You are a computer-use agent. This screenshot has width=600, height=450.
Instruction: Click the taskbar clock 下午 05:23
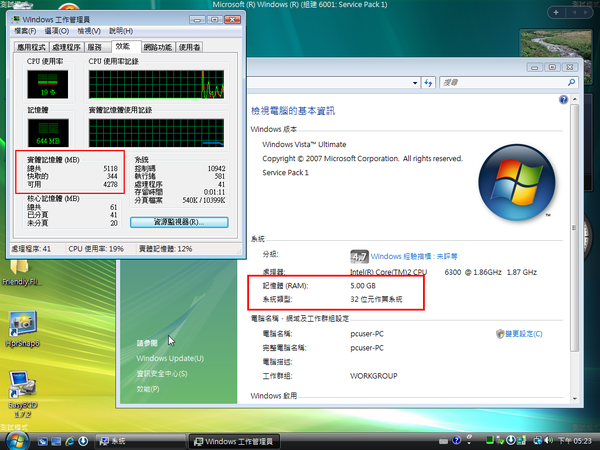[x=574, y=441]
